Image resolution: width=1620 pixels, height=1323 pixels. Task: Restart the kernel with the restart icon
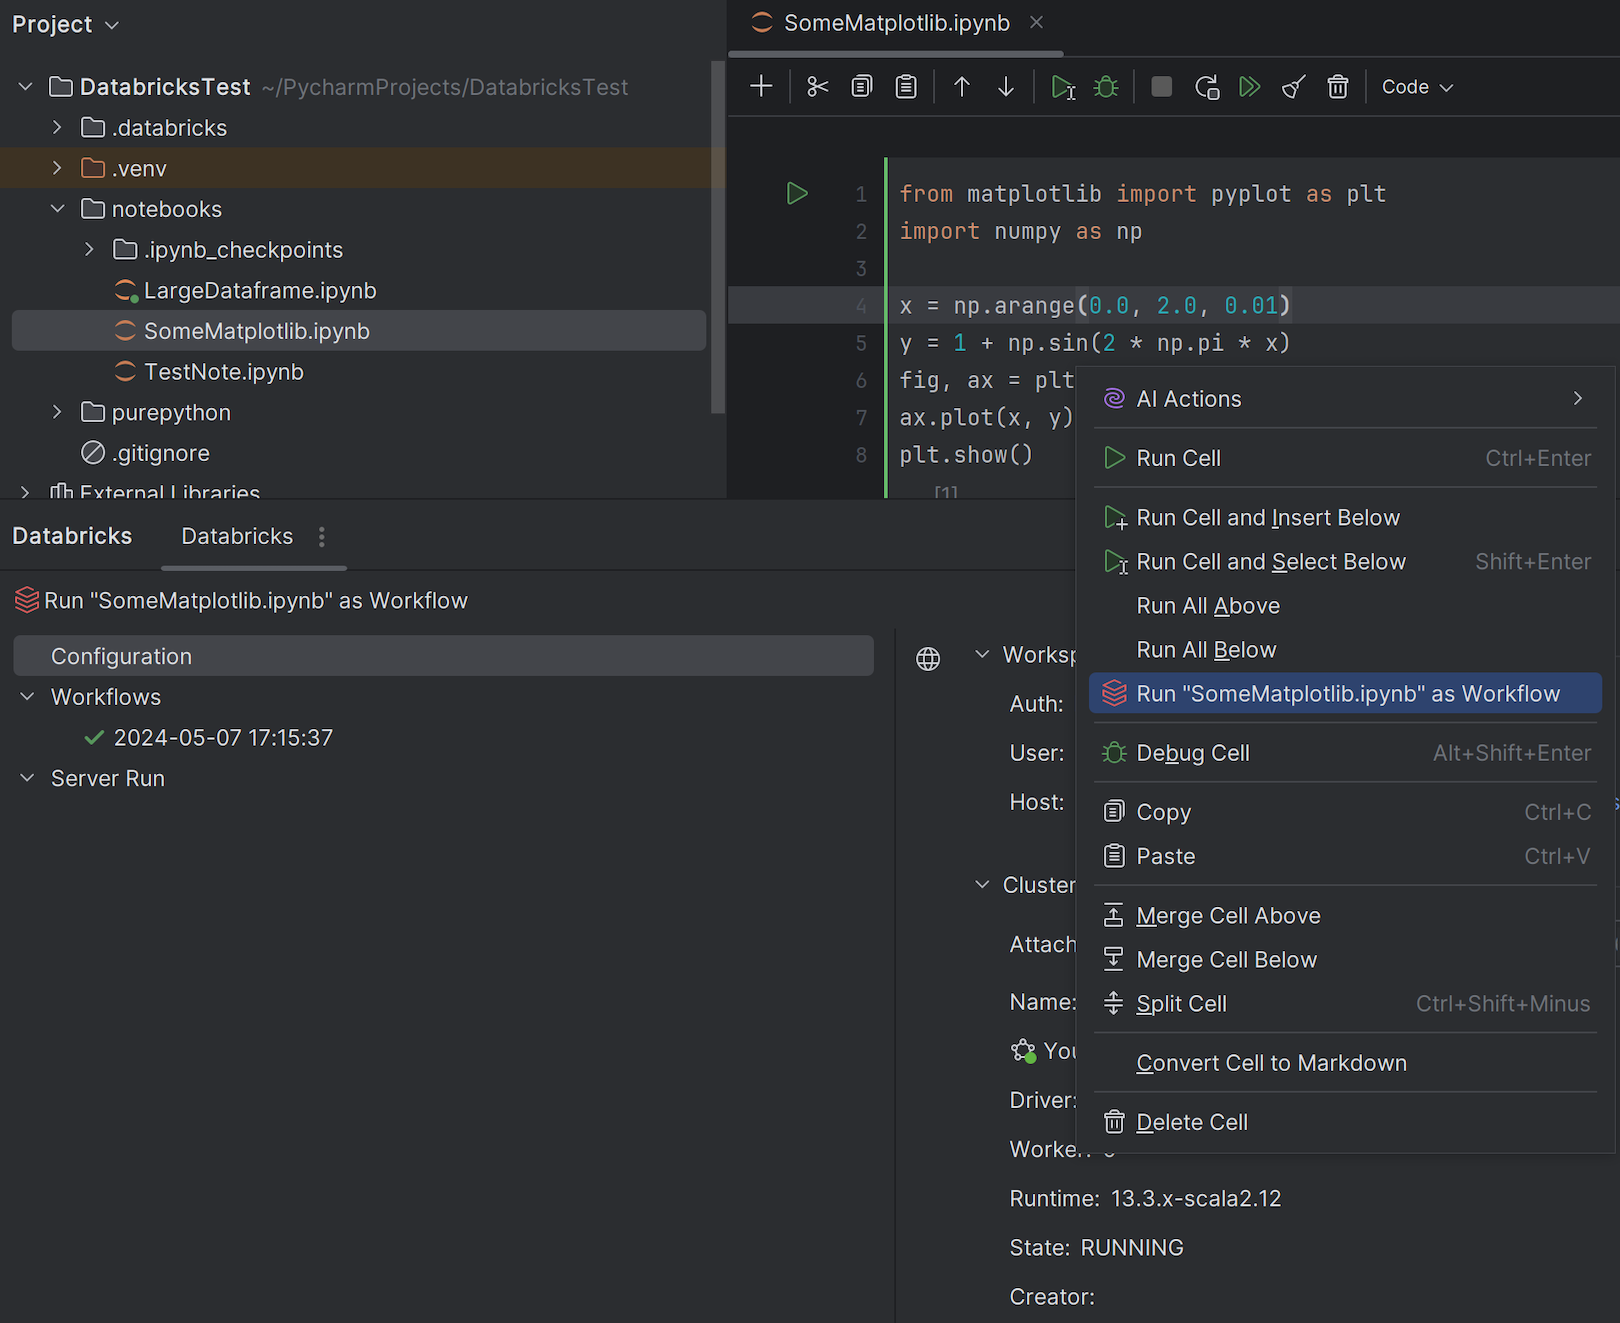1207,86
